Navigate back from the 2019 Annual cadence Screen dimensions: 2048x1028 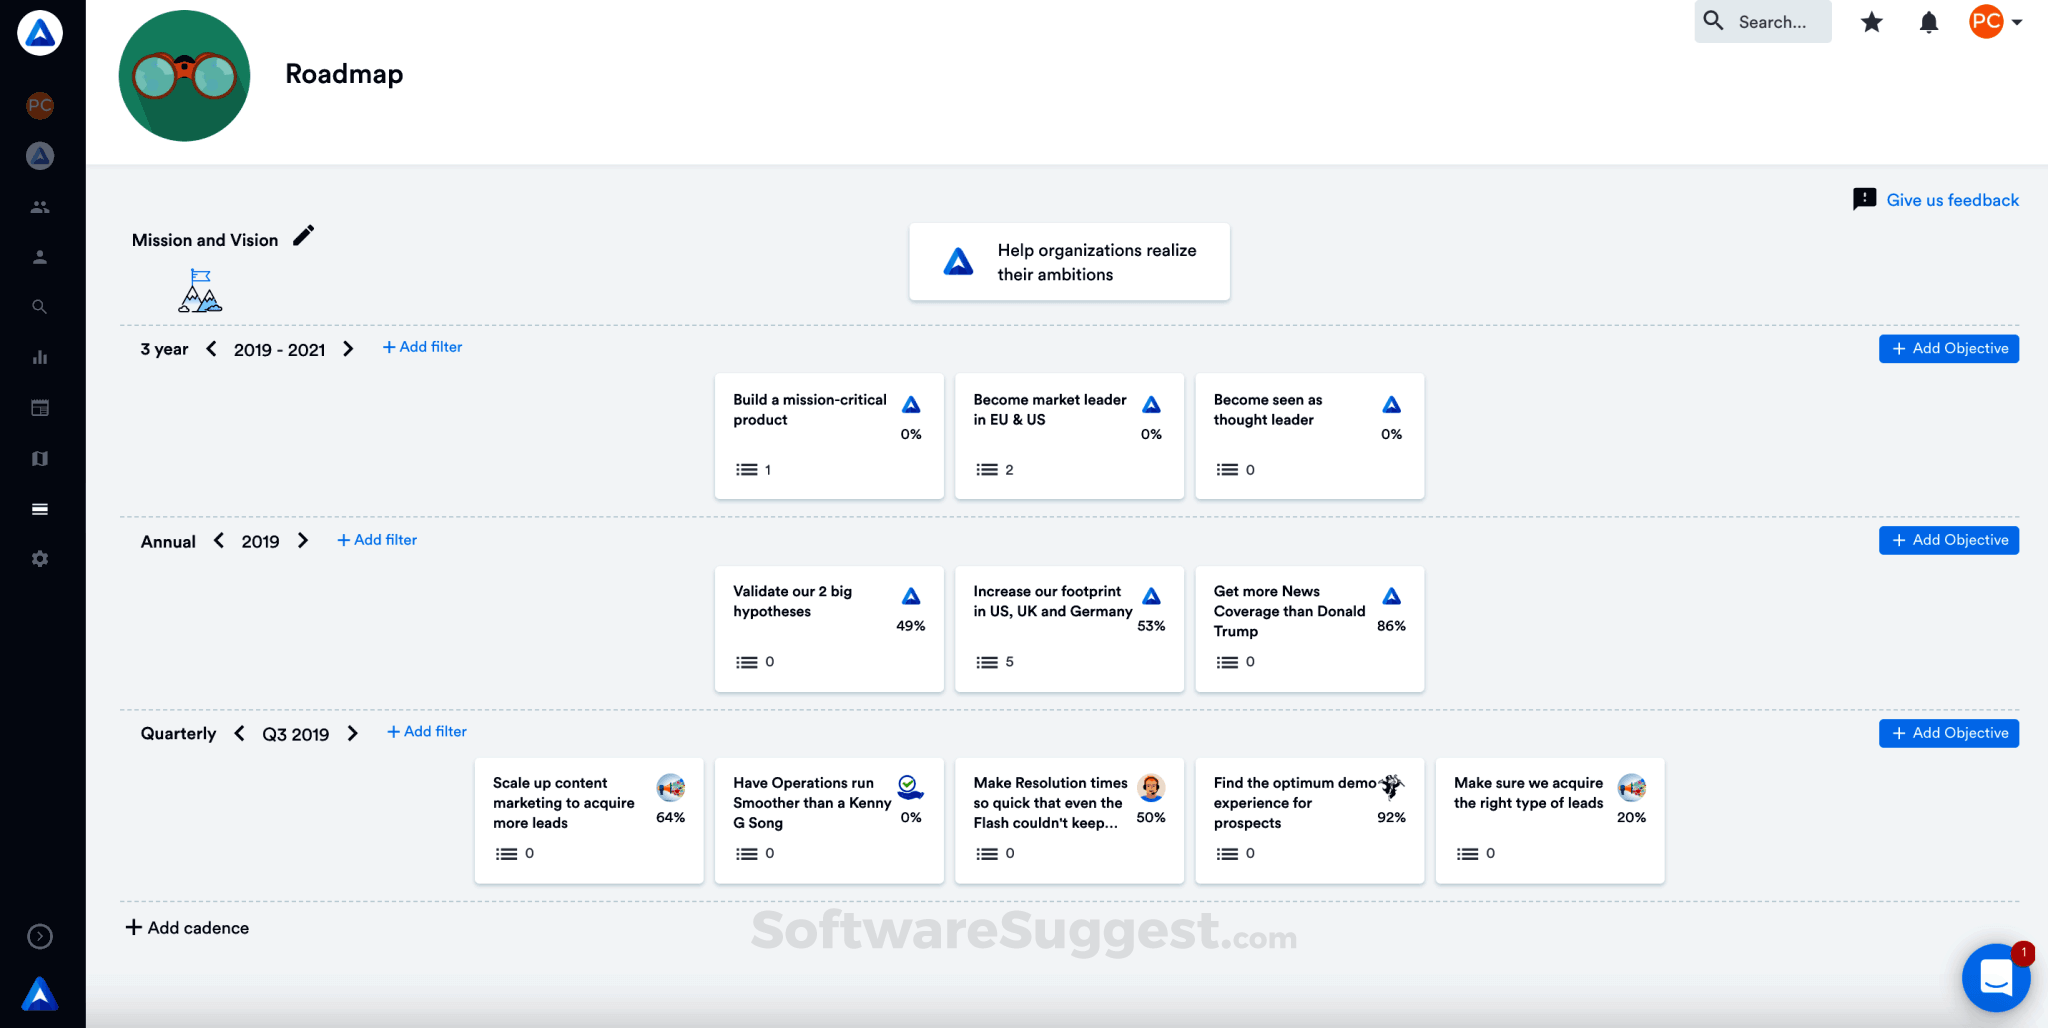coord(218,540)
